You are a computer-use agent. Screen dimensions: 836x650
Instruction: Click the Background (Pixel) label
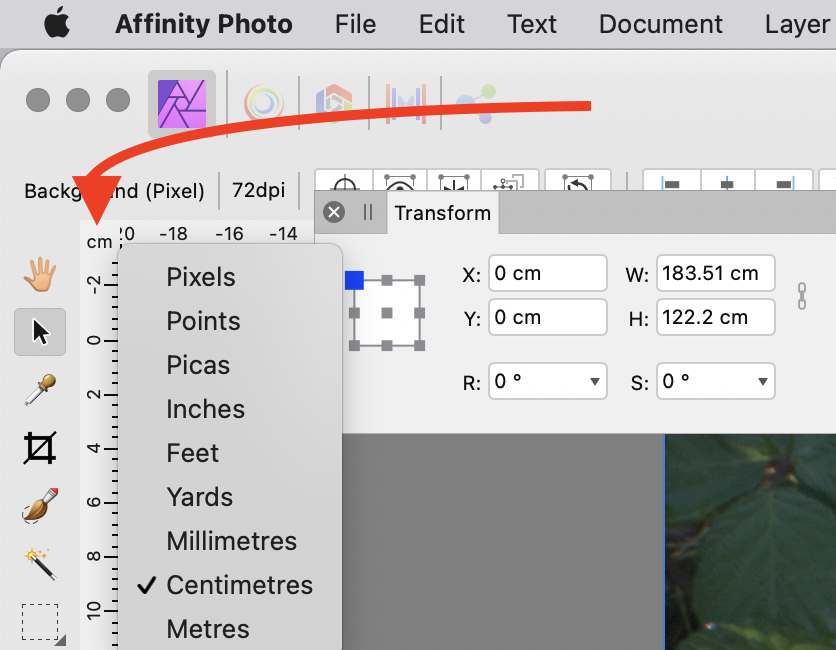114,190
